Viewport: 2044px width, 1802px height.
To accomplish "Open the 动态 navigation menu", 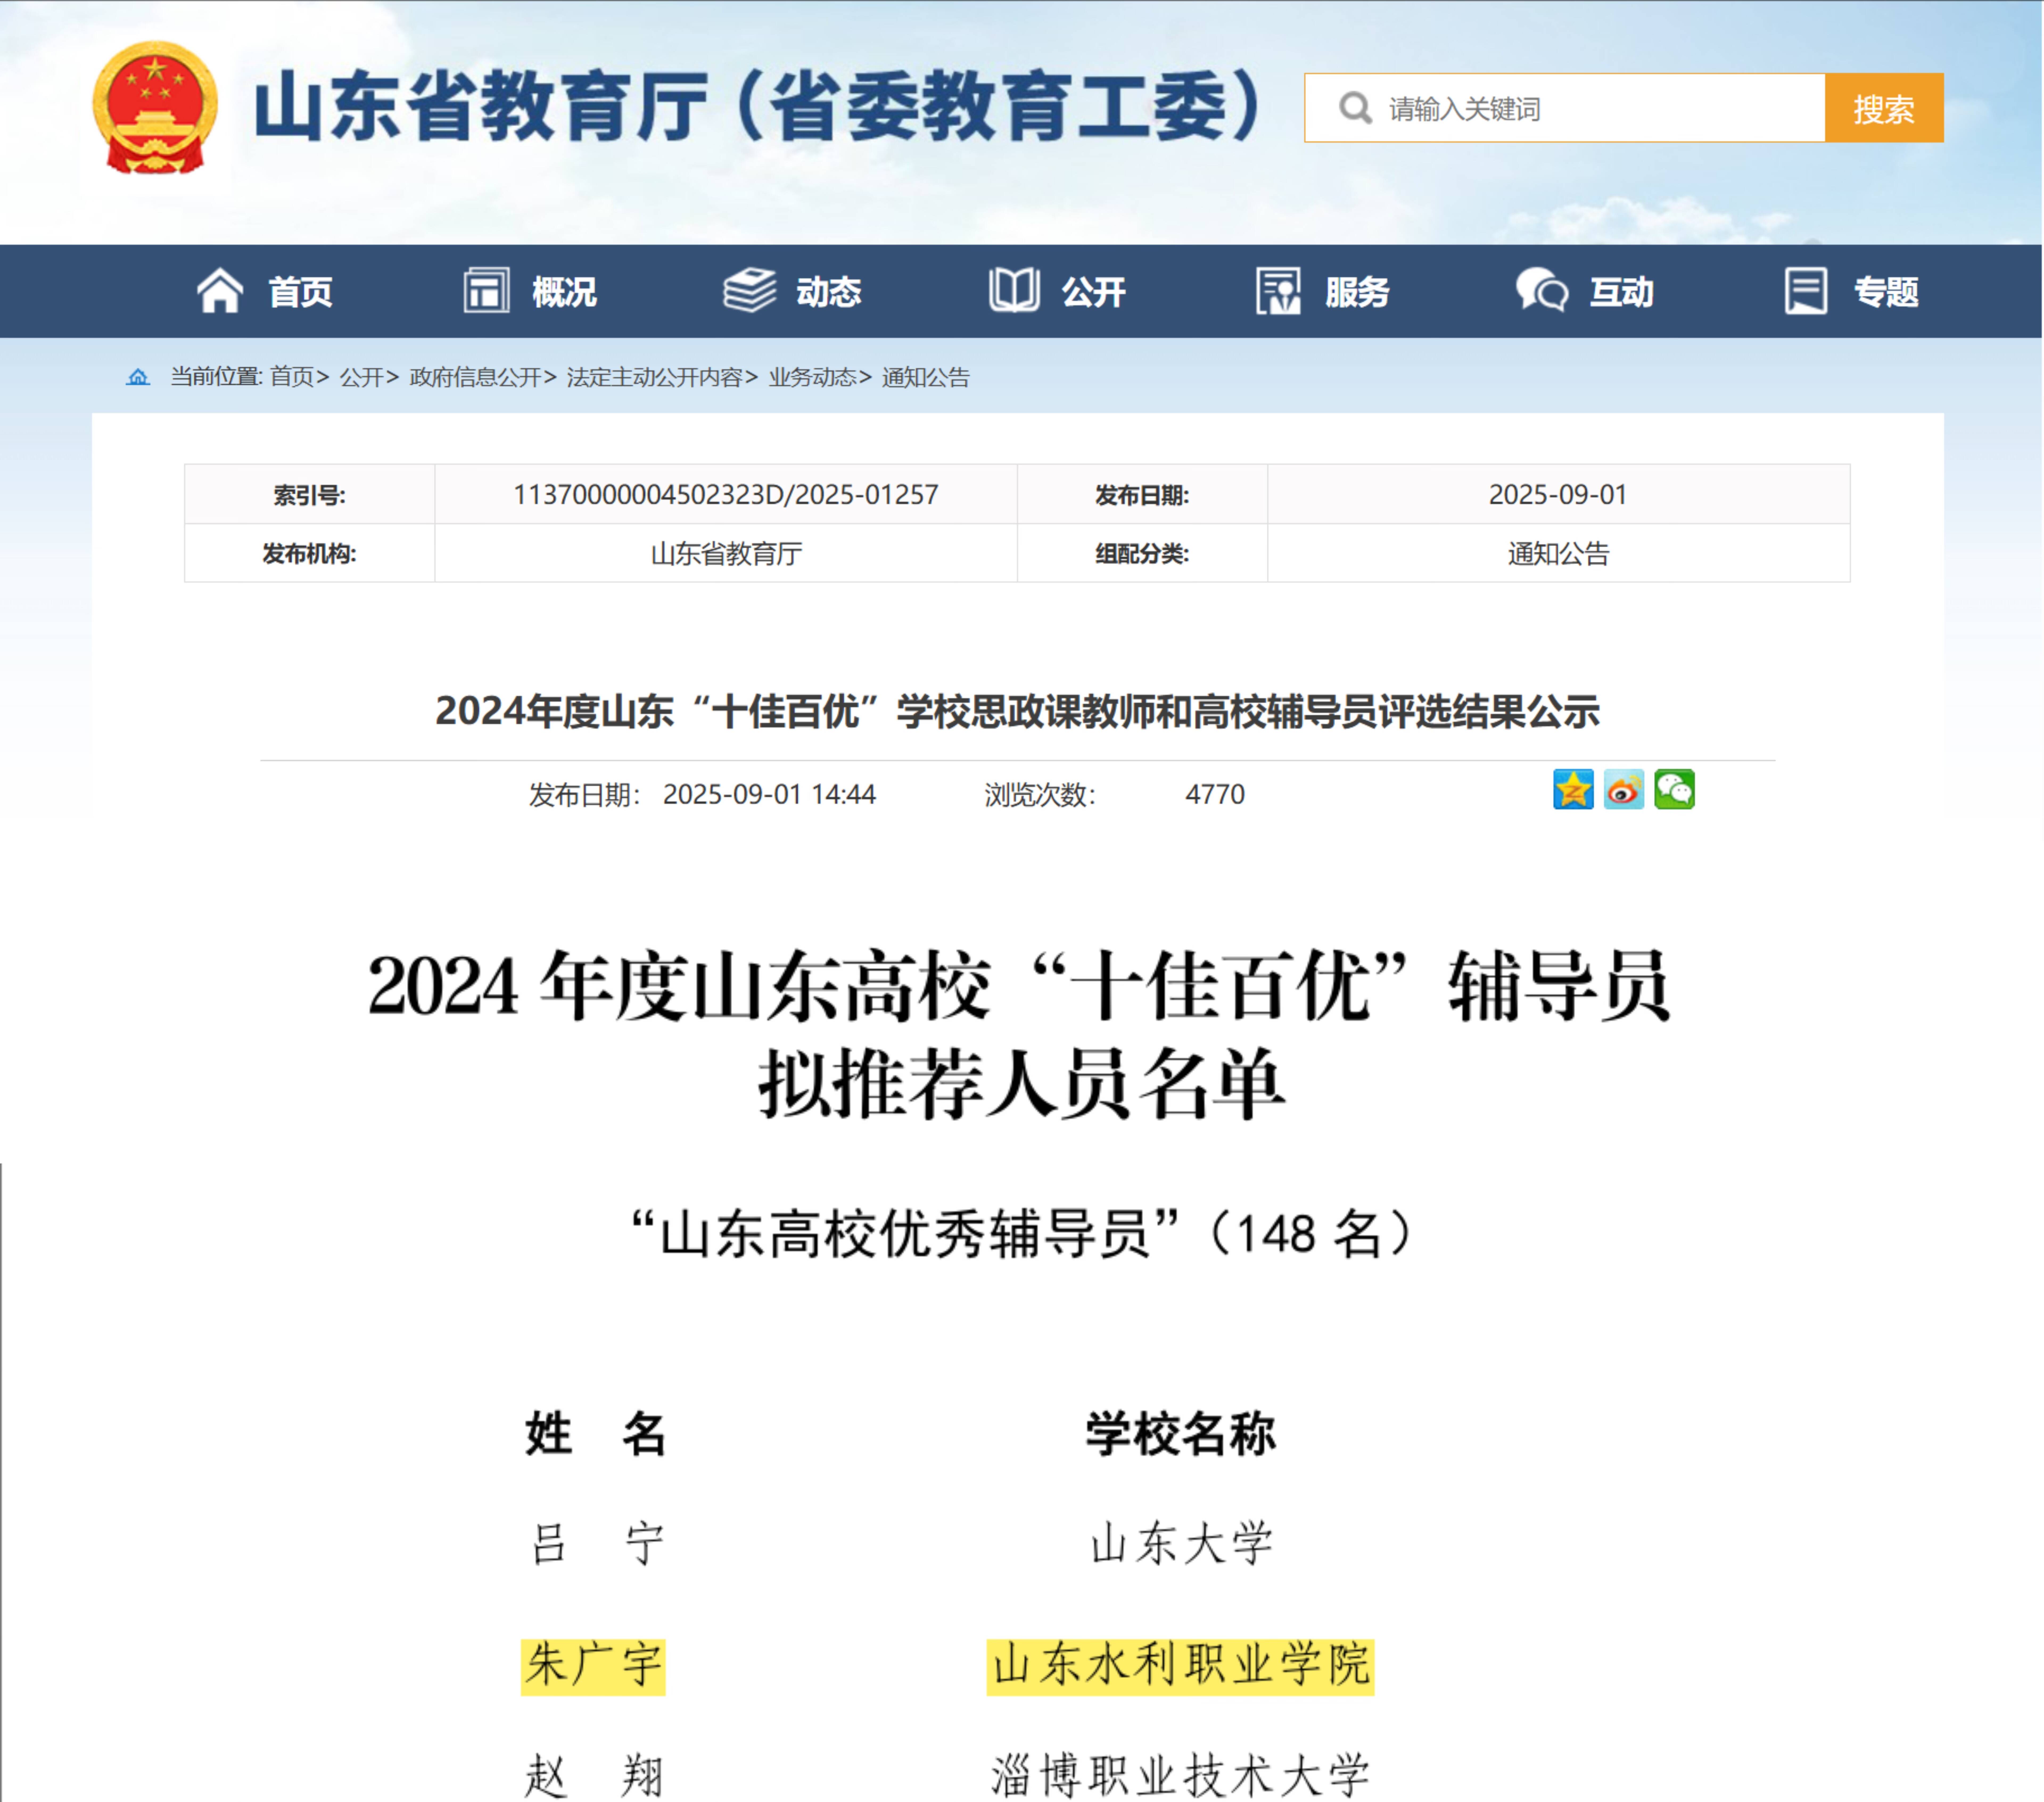I will click(829, 292).
